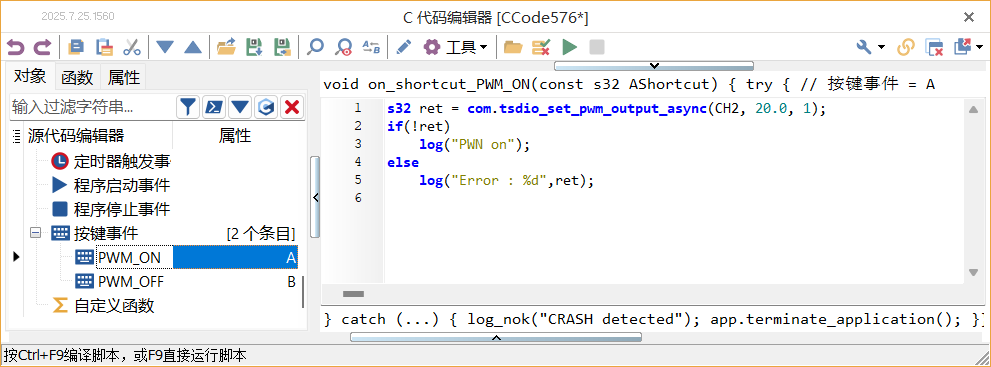Switch to the 对象 tab

pos(30,76)
